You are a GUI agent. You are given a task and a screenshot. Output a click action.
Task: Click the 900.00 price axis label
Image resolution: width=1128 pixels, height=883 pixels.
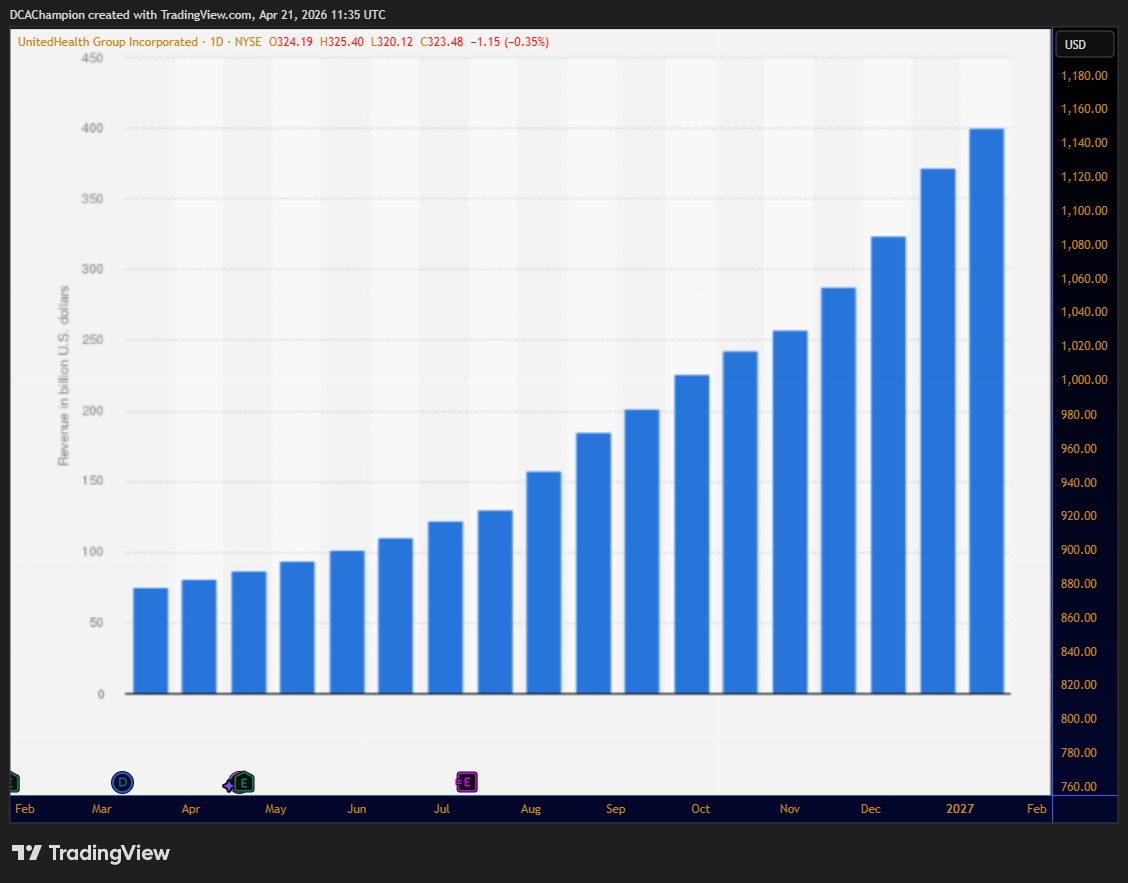[x=1079, y=549]
